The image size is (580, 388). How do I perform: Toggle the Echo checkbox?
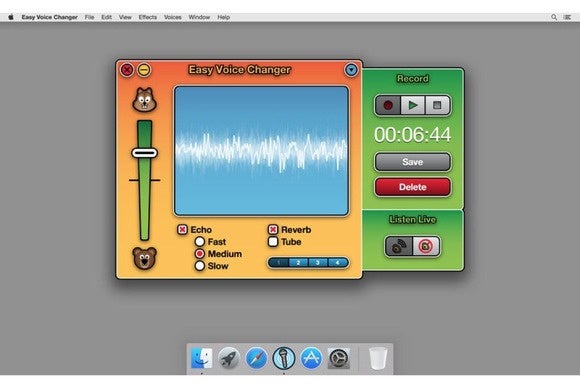[x=182, y=230]
